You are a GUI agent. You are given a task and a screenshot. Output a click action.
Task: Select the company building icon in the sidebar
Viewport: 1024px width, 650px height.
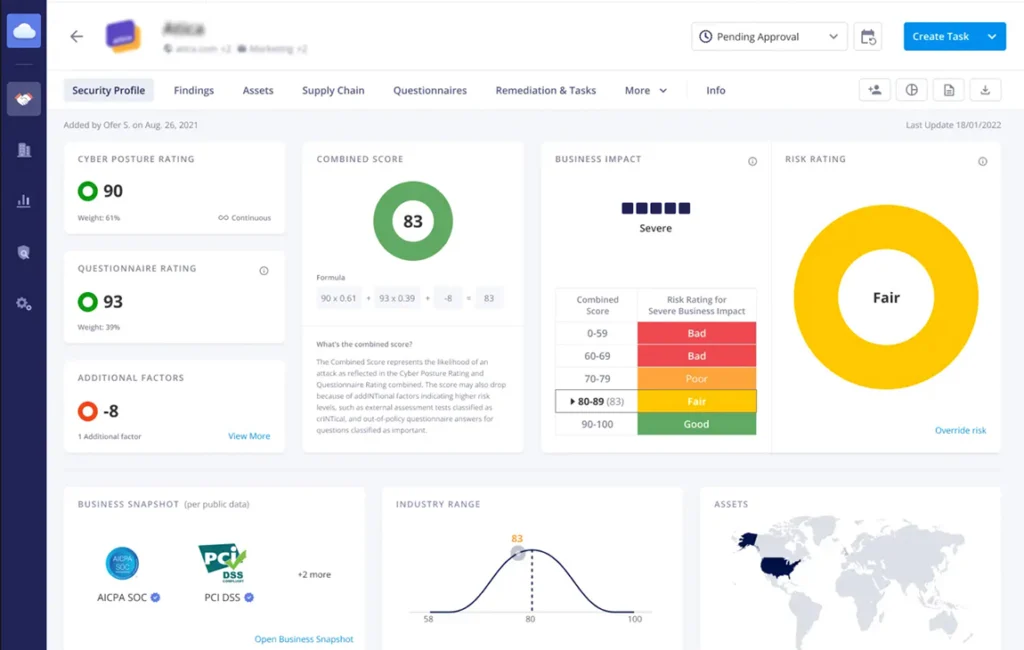tap(22, 150)
